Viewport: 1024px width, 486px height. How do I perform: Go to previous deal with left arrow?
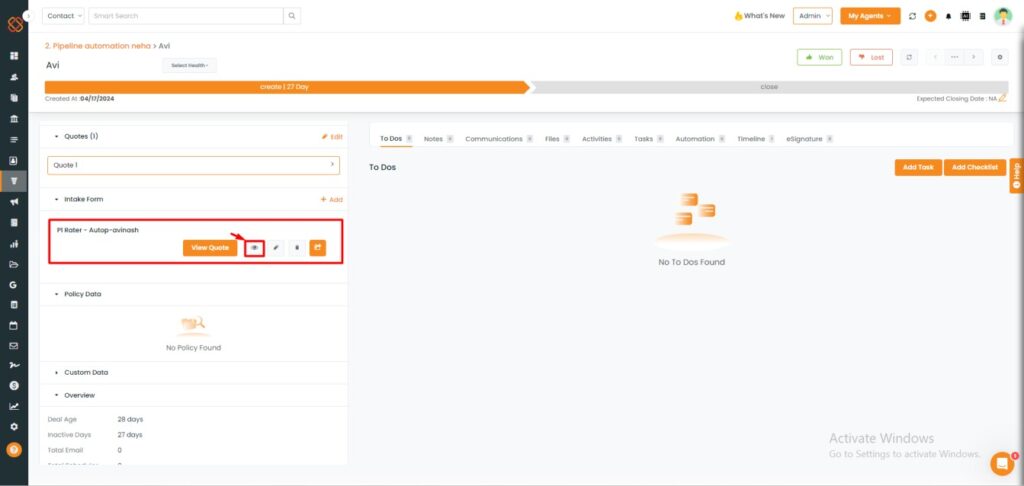pos(935,57)
